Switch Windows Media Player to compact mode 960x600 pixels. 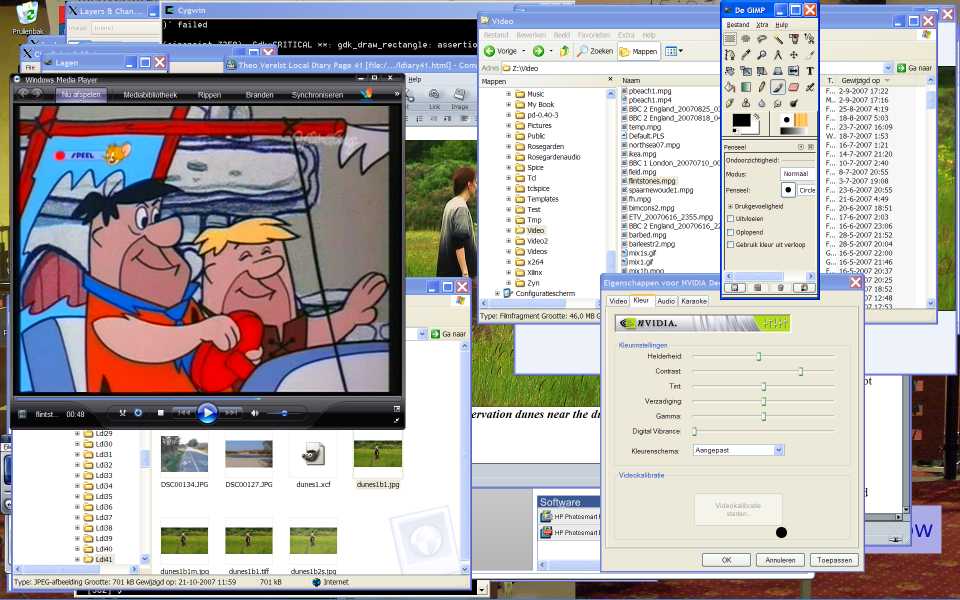[396, 421]
